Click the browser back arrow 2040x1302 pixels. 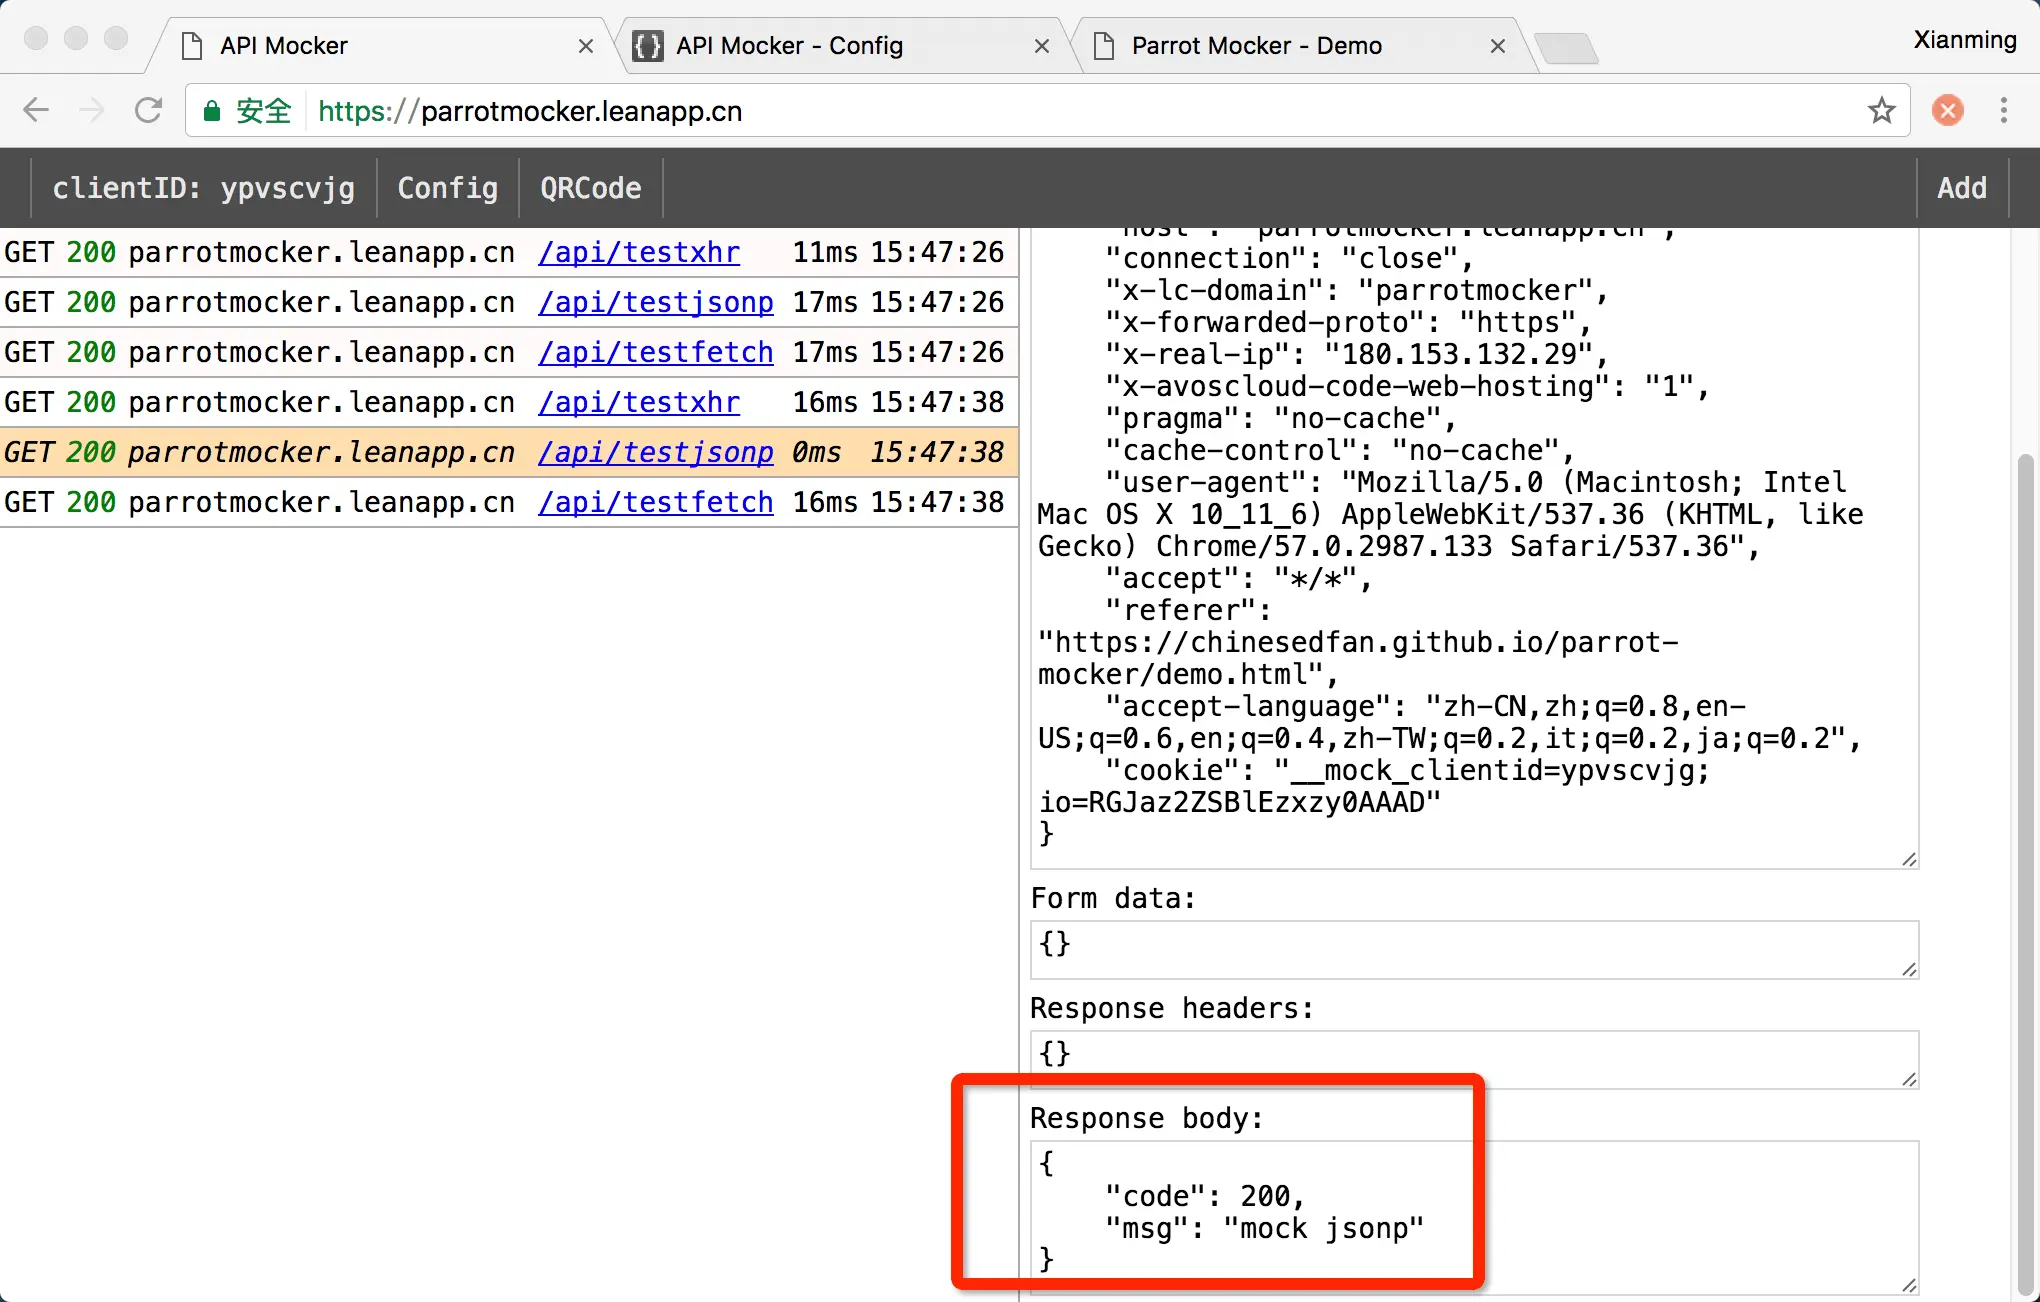coord(36,110)
